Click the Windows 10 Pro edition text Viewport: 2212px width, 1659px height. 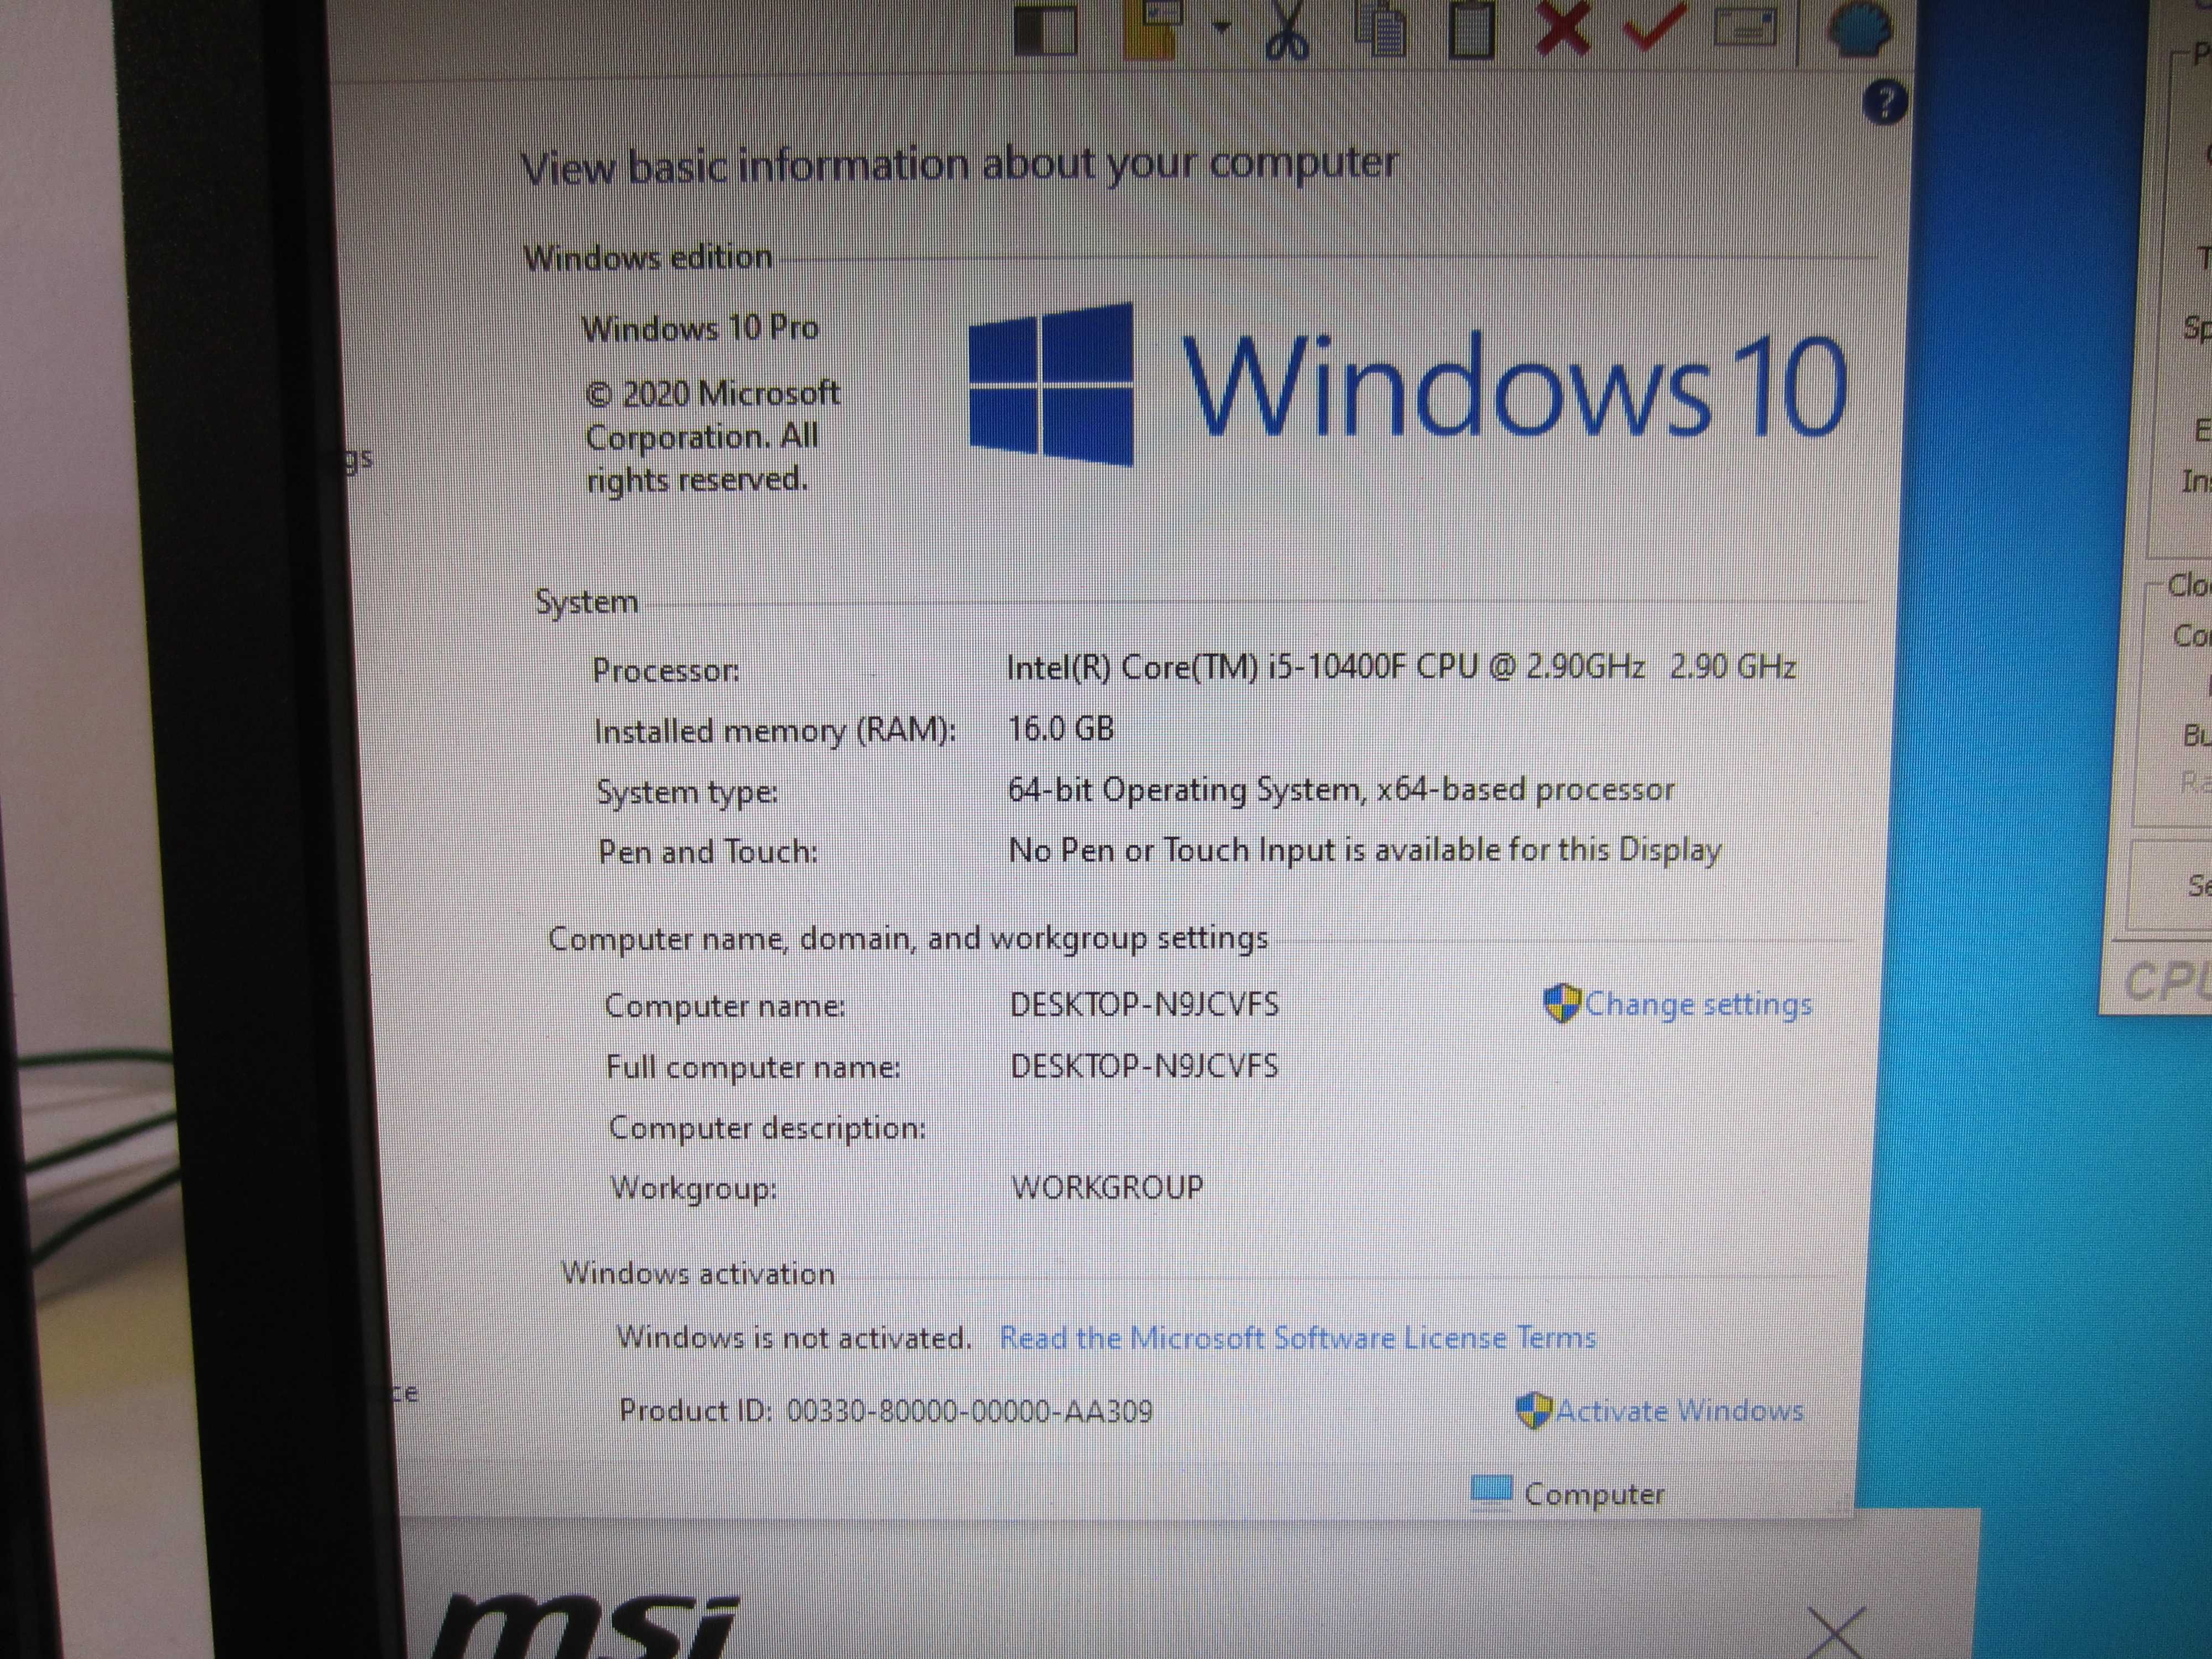[700, 328]
